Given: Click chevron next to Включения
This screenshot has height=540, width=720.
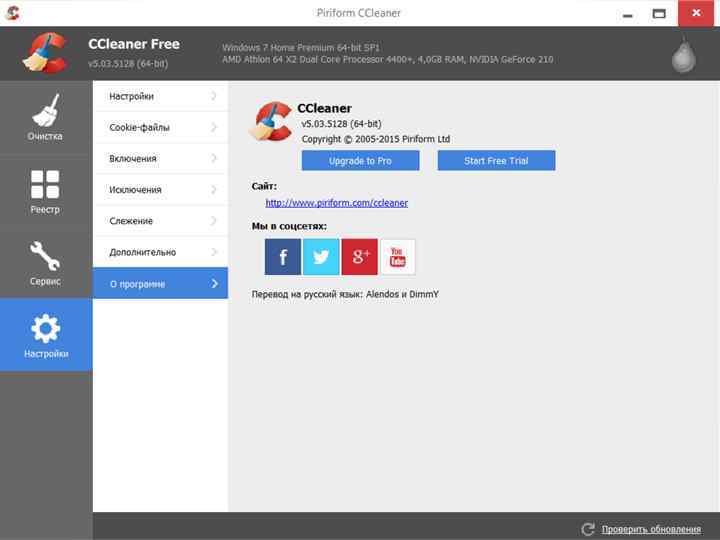Looking at the screenshot, I should [214, 158].
